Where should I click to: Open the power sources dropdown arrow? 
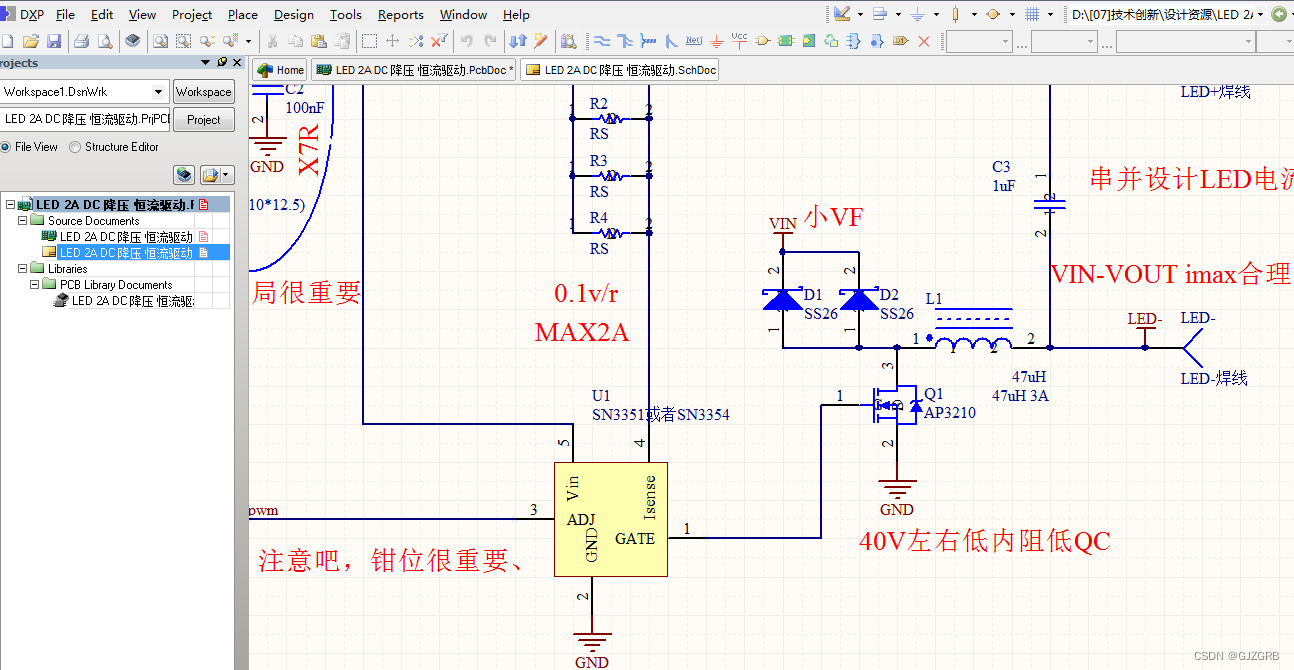936,14
